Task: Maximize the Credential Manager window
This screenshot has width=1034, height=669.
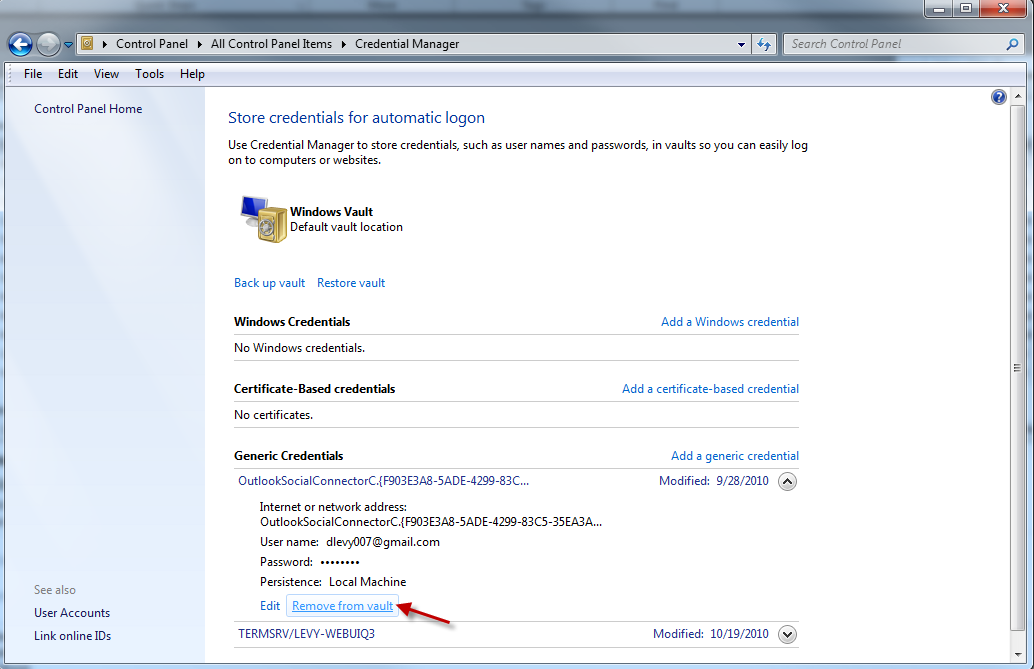Action: point(966,9)
